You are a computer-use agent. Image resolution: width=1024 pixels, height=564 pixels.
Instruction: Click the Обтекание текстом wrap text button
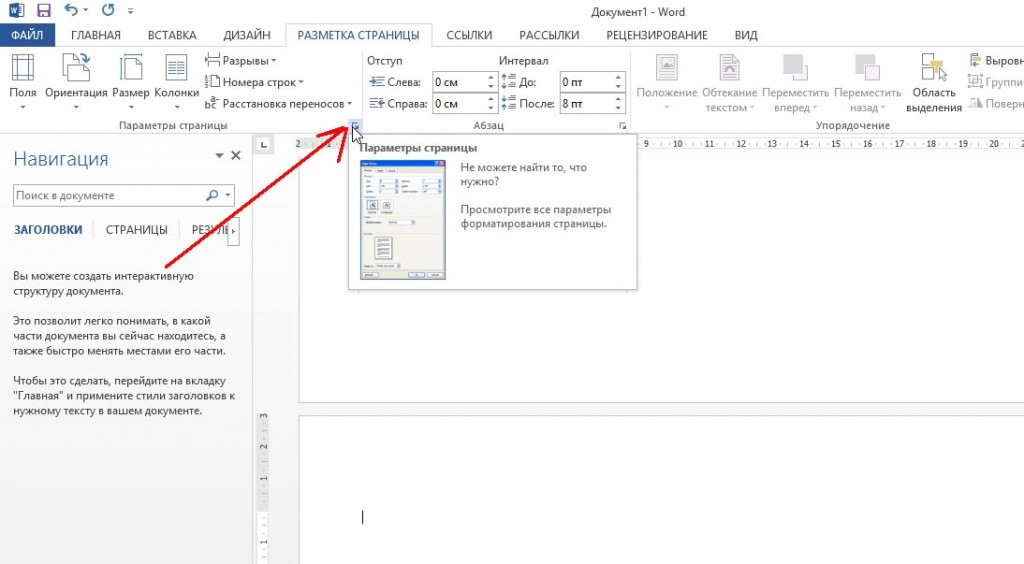coord(729,83)
